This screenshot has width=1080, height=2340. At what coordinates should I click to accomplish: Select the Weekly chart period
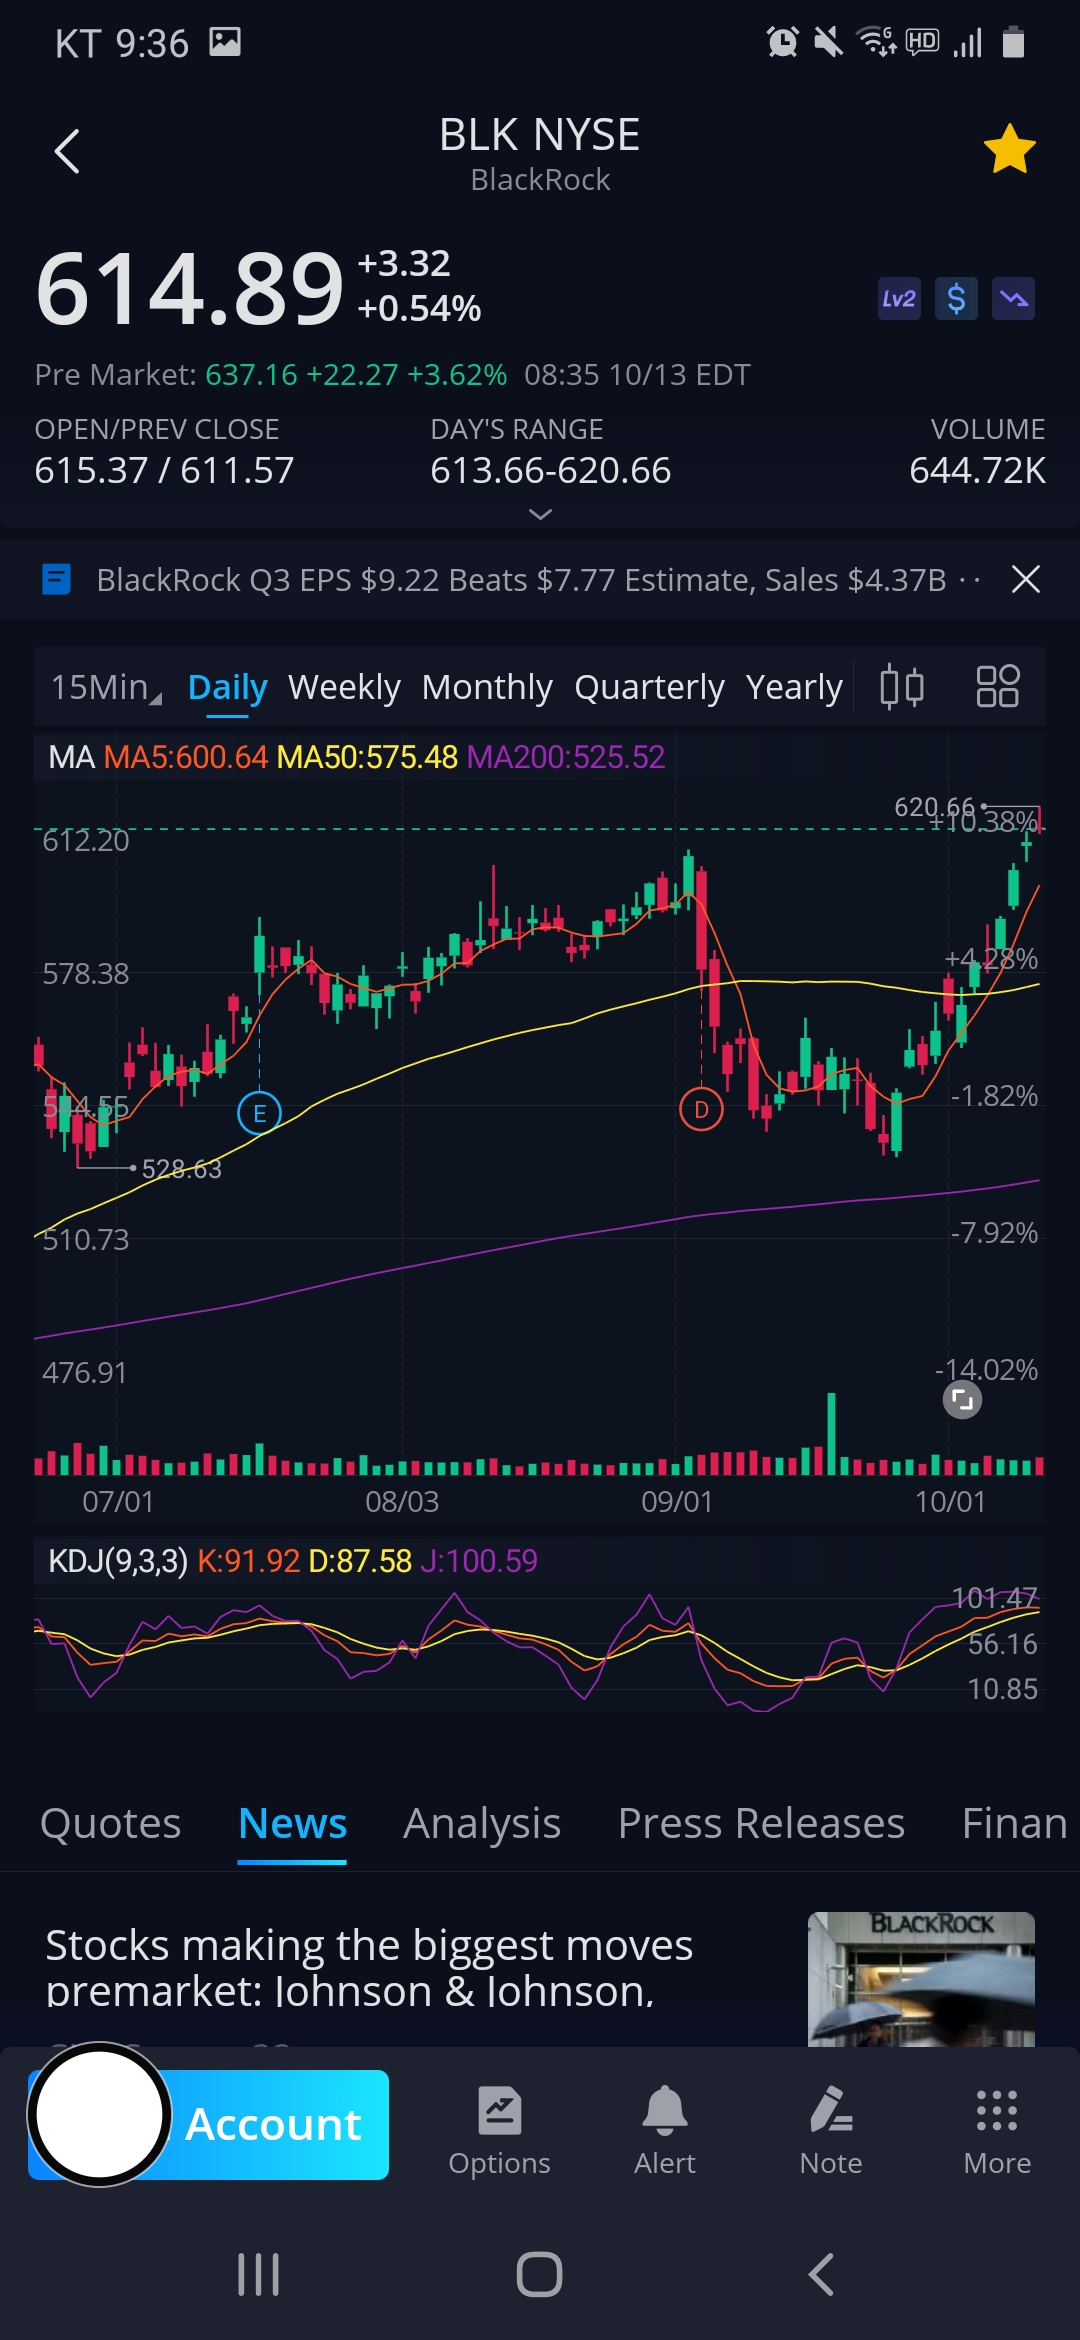pyautogui.click(x=344, y=687)
